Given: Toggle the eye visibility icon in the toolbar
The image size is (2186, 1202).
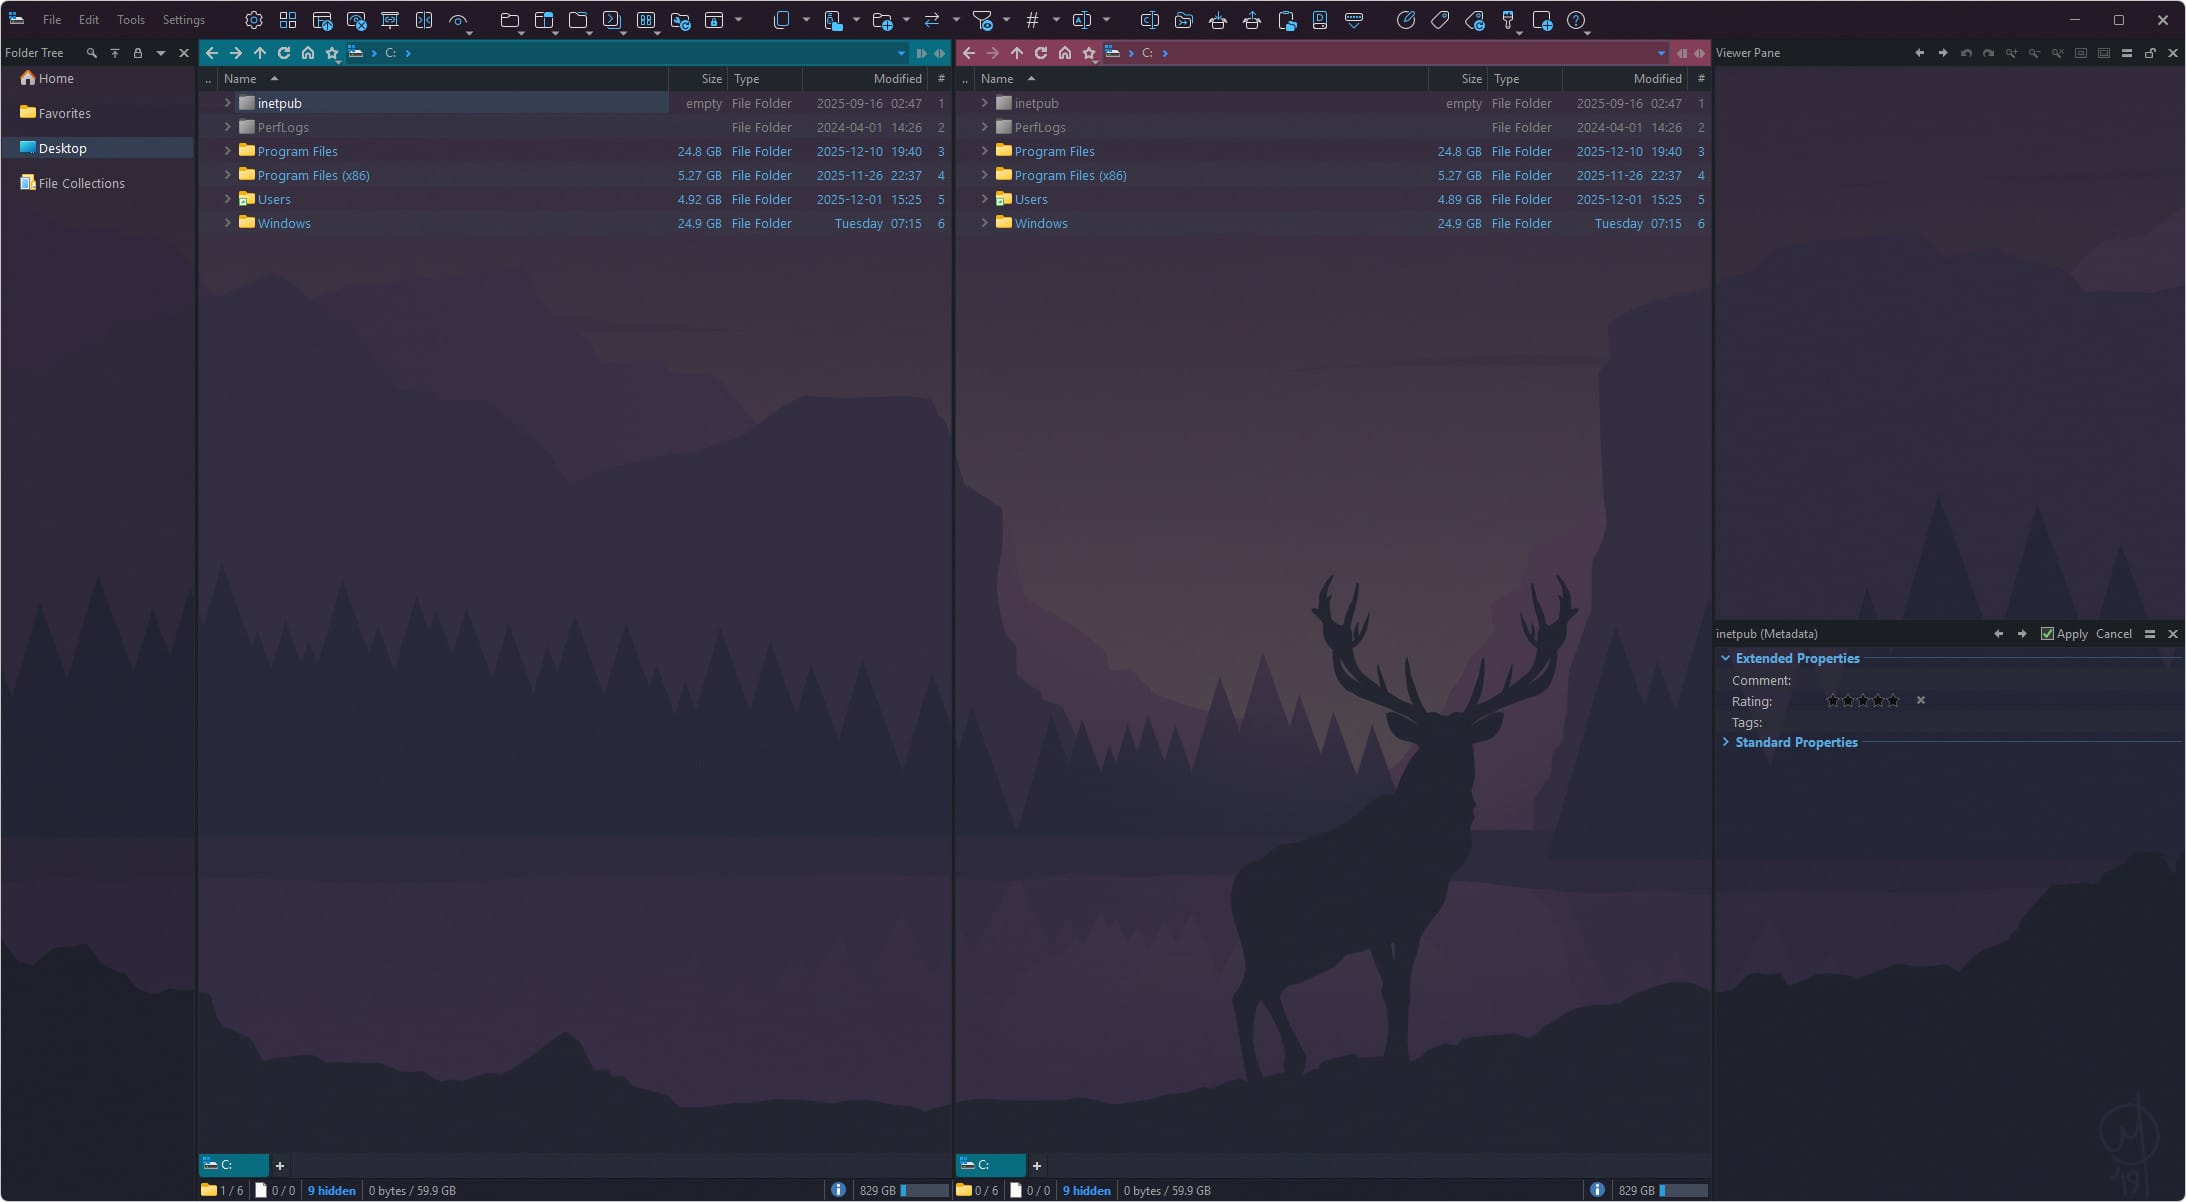Looking at the screenshot, I should pyautogui.click(x=460, y=19).
